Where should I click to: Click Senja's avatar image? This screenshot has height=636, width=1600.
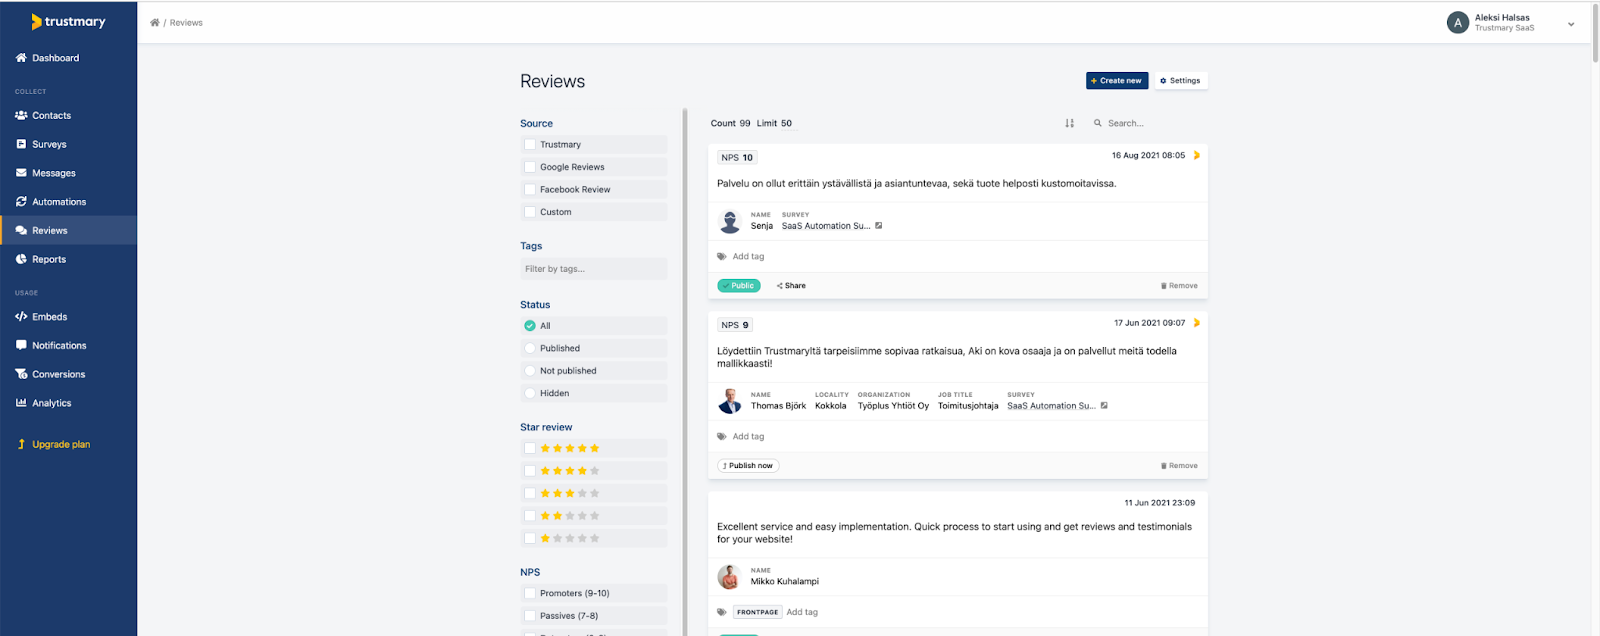click(x=730, y=222)
